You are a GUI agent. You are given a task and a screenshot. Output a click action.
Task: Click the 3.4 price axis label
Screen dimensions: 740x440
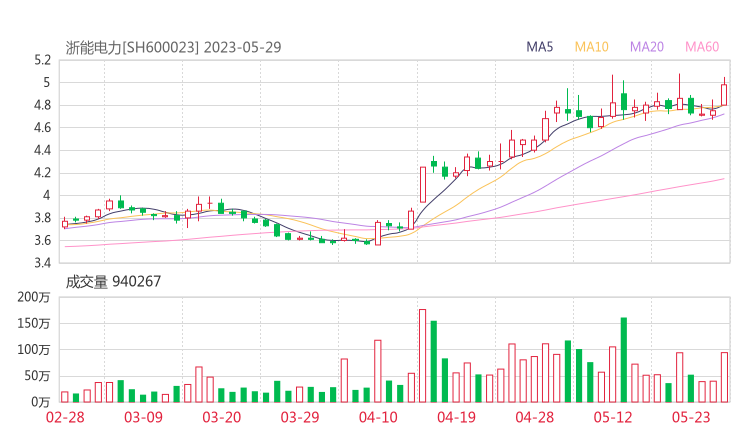point(42,262)
